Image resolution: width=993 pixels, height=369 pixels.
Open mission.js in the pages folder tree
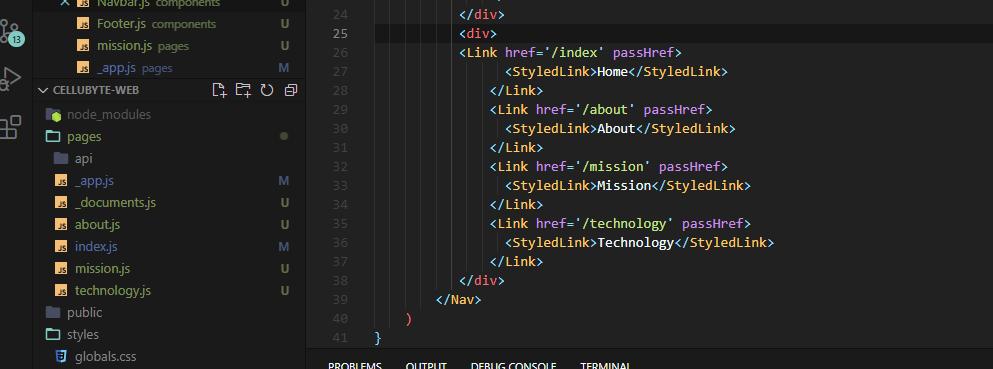[x=102, y=268]
